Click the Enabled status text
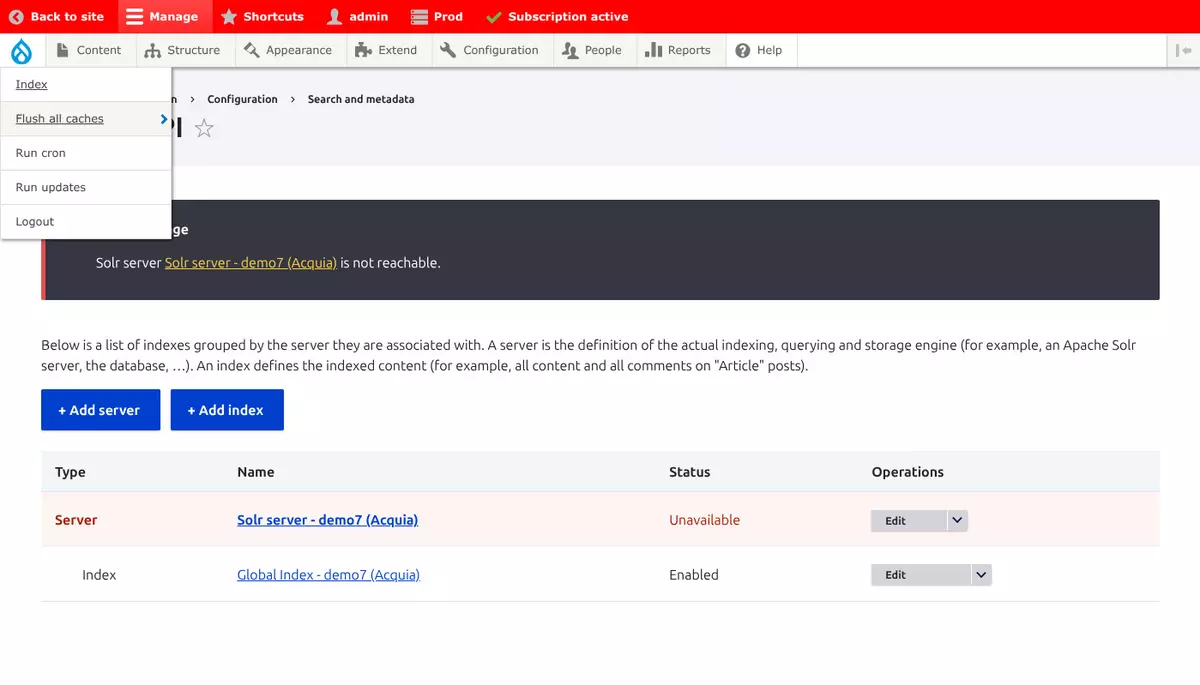The width and height of the screenshot is (1200, 685). [x=694, y=575]
